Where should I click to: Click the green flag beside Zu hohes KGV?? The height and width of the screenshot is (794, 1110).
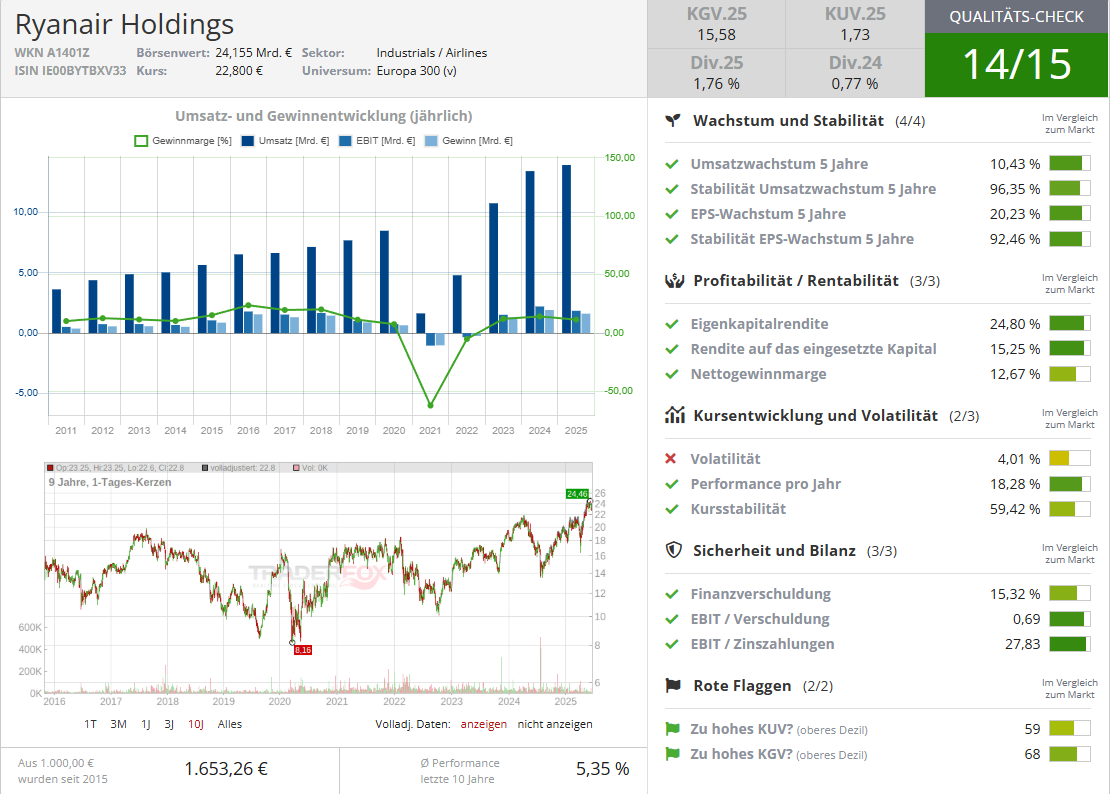tap(673, 754)
